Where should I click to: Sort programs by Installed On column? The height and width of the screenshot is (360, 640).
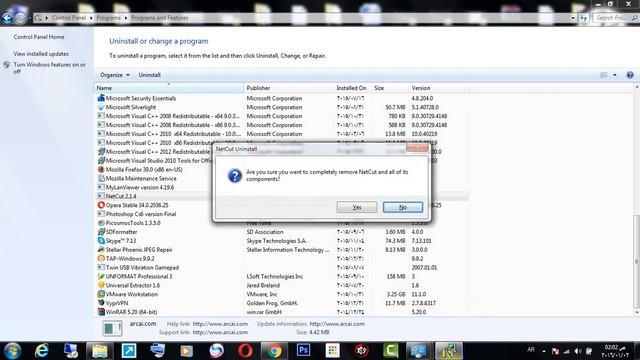click(x=353, y=88)
